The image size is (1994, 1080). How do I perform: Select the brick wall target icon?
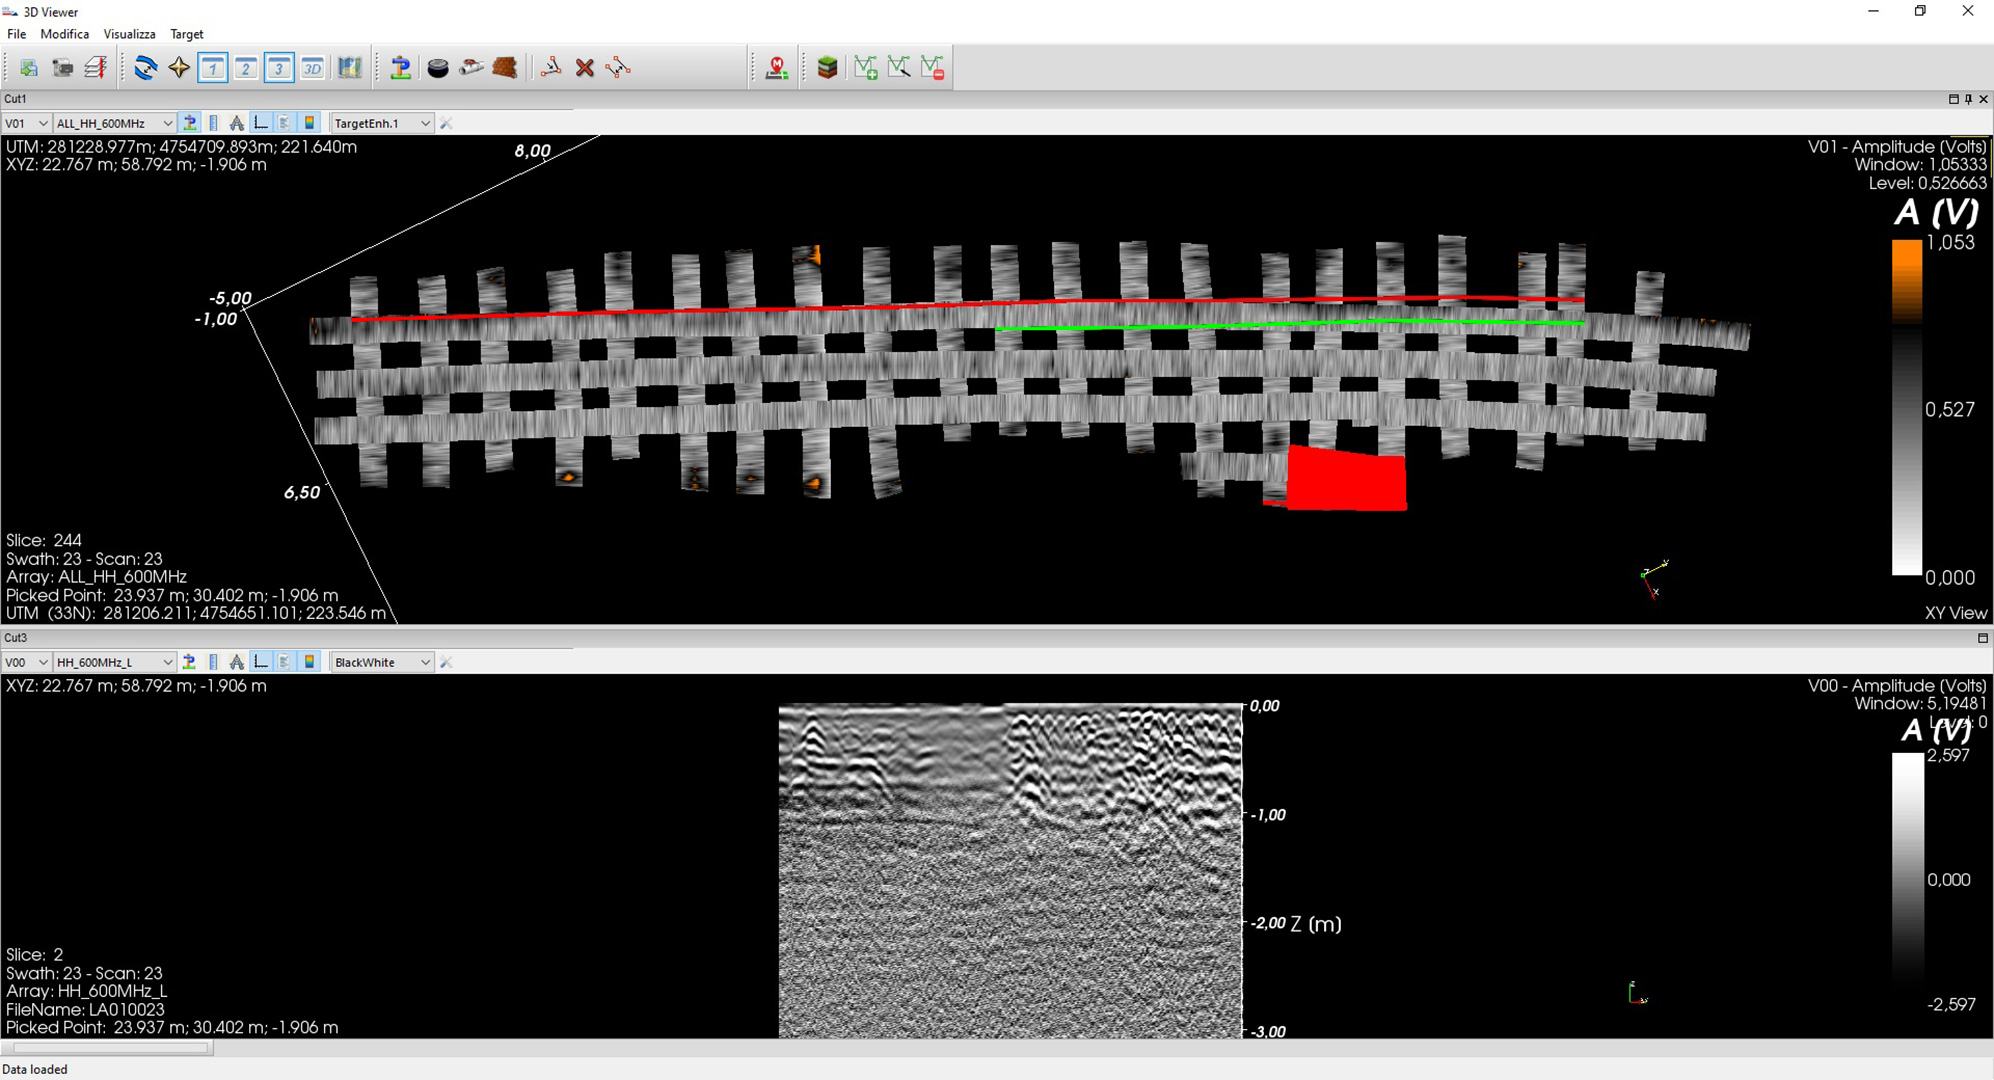505,68
